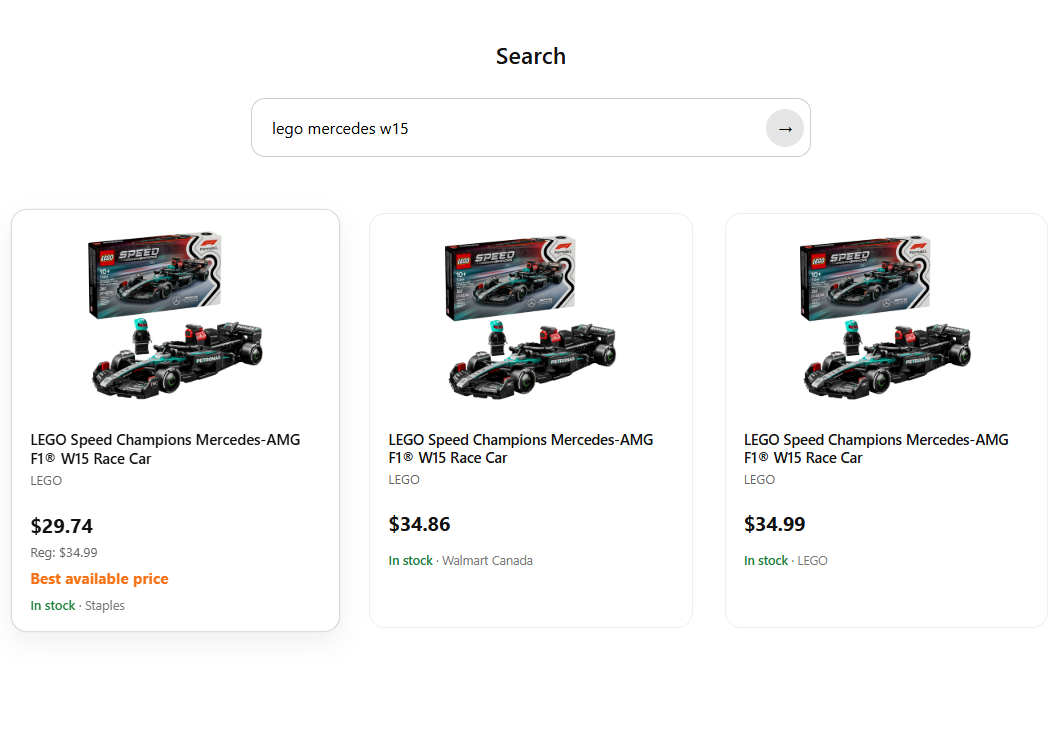Open the LEGO store product image
The height and width of the screenshot is (744, 1063).
885,310
